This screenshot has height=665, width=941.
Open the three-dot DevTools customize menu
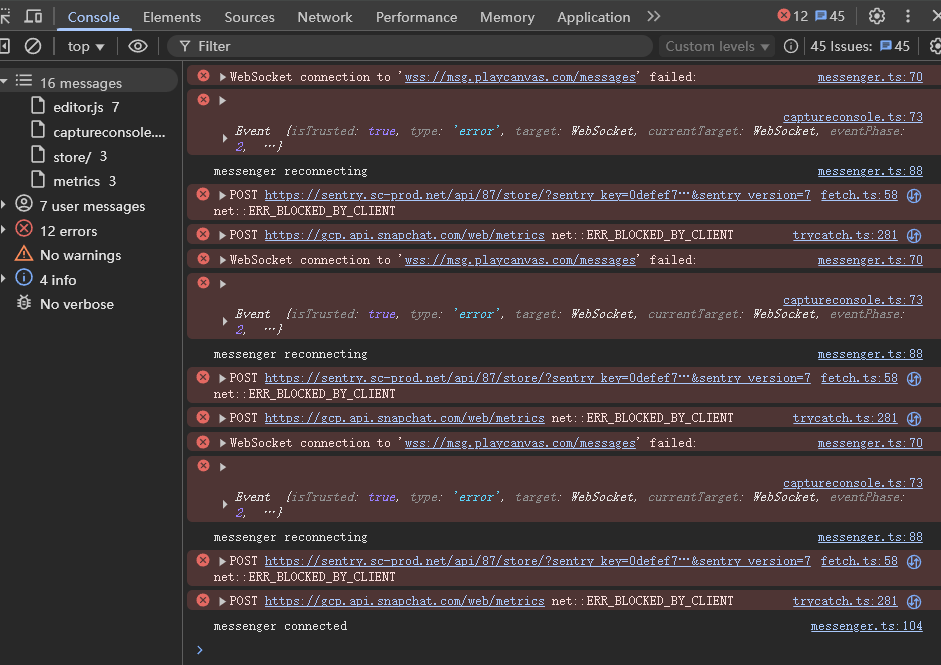[909, 16]
